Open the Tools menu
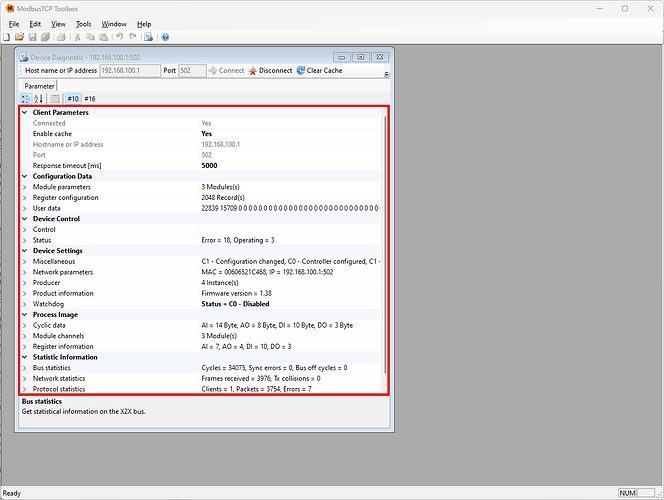664x500 pixels. (x=83, y=24)
